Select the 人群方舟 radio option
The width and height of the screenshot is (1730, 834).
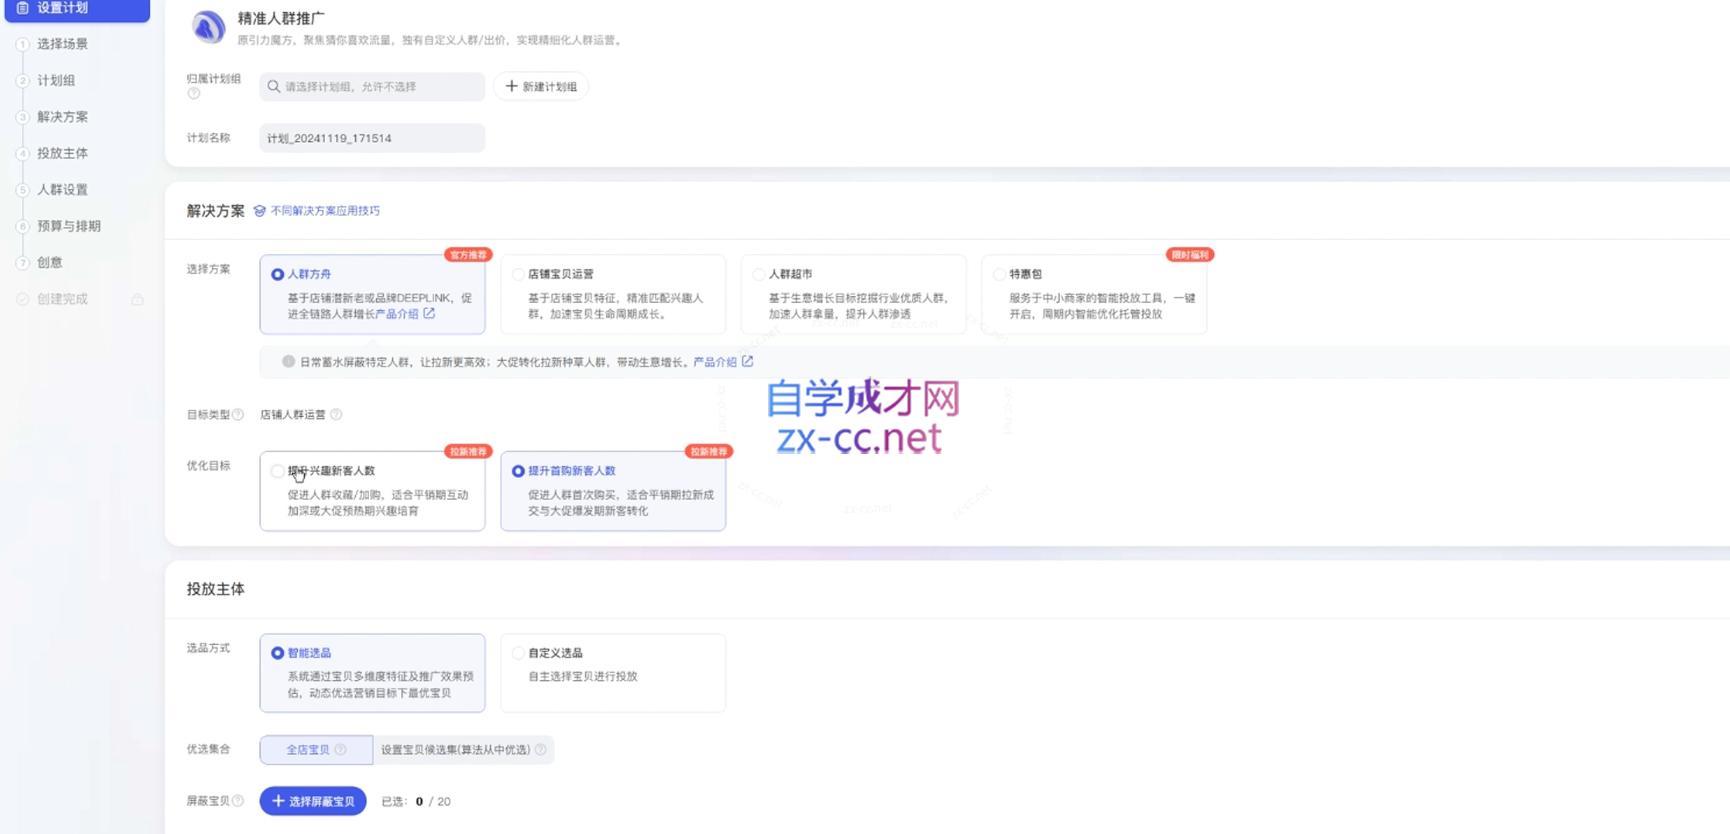pos(277,274)
